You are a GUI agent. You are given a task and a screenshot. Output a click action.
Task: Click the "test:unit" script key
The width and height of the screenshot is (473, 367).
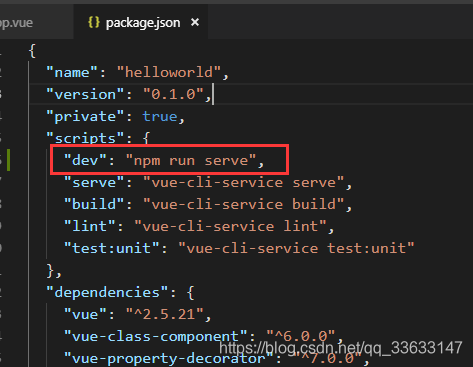click(x=112, y=248)
